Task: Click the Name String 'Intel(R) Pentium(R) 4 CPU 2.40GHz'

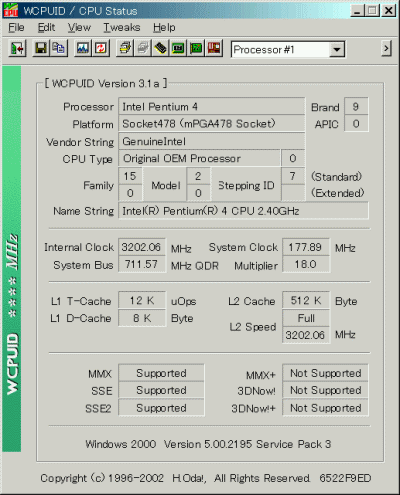Action: pos(243,211)
